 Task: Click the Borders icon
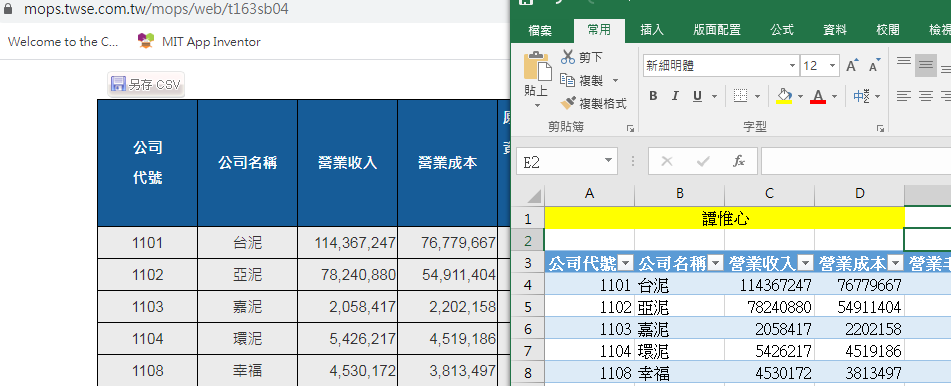pos(740,96)
